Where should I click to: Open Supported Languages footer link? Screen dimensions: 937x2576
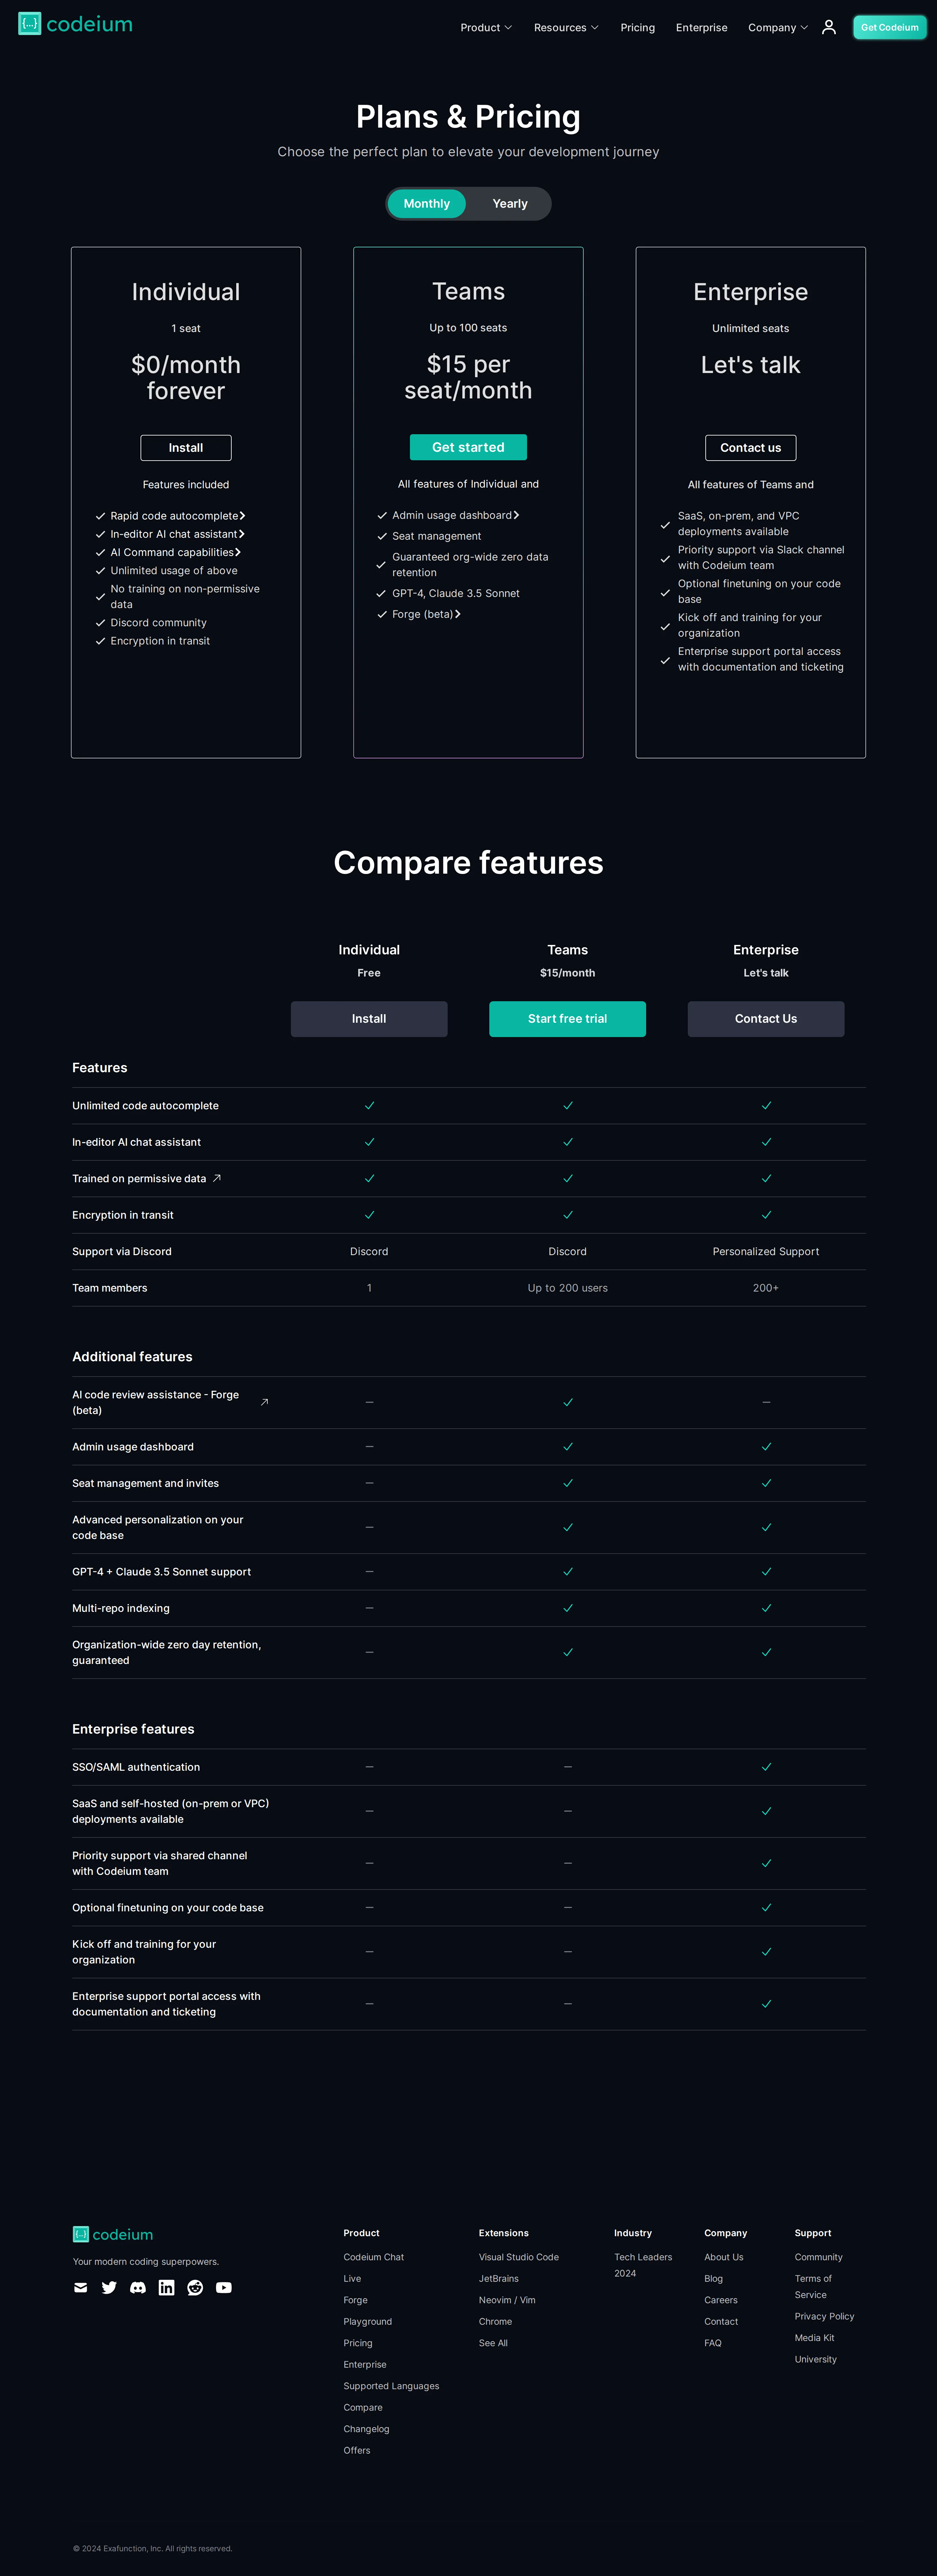391,2386
